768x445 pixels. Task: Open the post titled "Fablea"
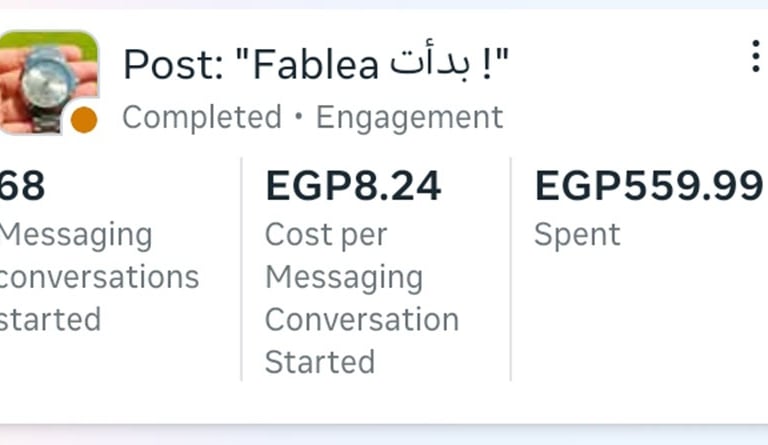point(315,65)
